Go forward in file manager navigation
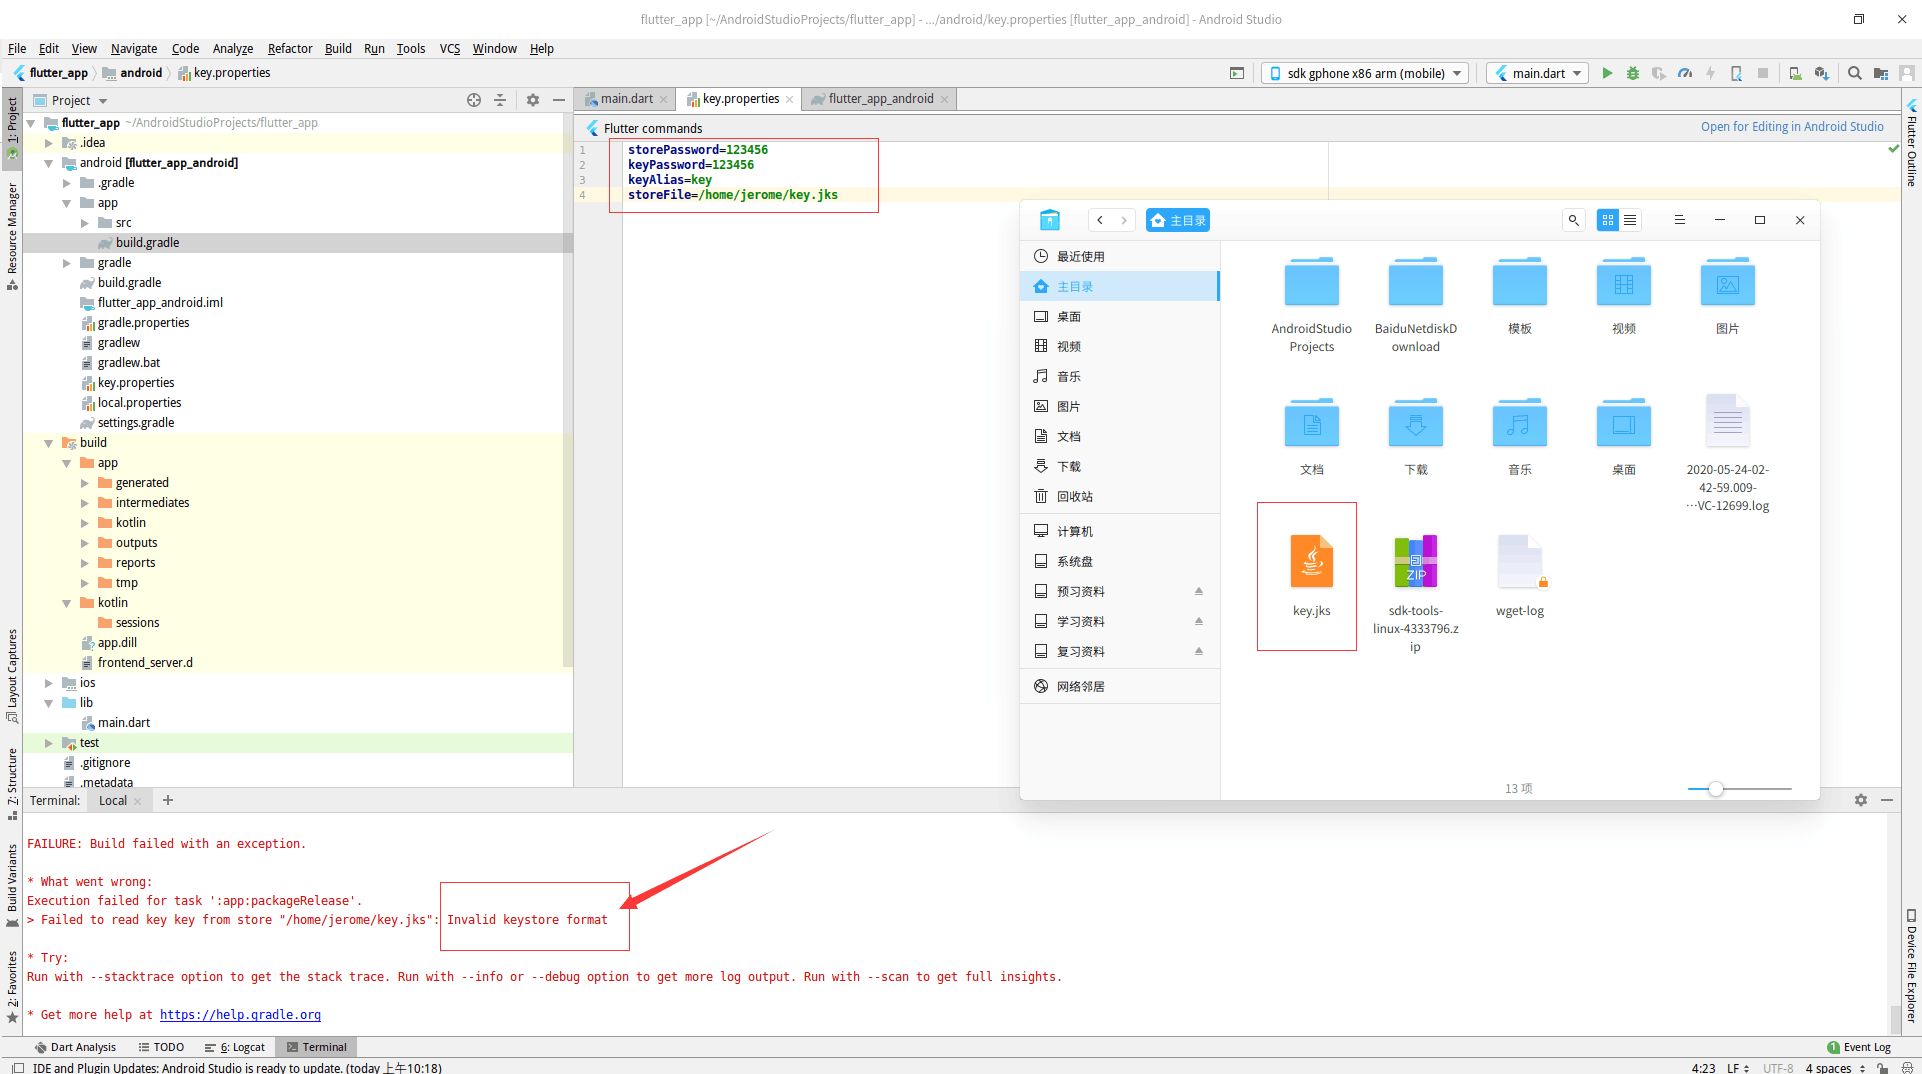Viewport: 1922px width, 1074px height. click(x=1124, y=220)
